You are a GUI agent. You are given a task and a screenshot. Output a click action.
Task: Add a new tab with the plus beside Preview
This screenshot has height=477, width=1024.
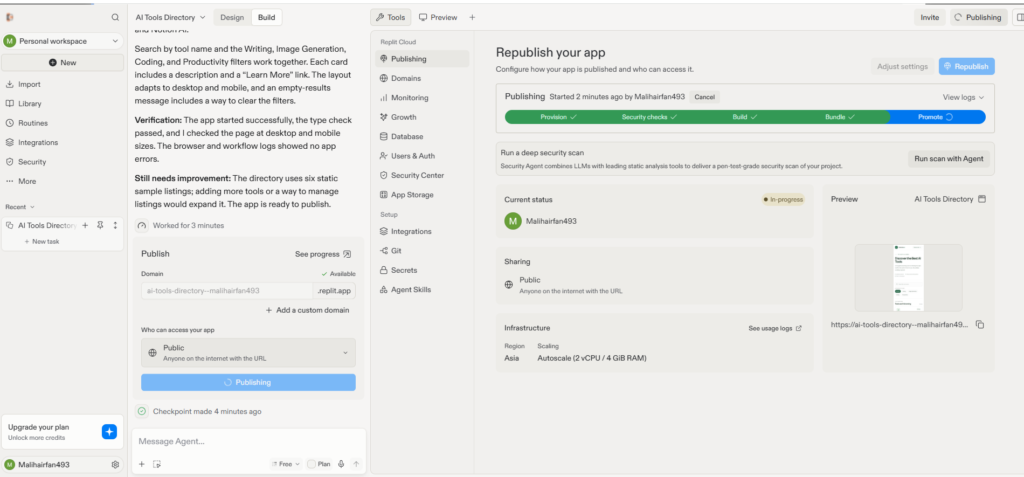pos(472,18)
